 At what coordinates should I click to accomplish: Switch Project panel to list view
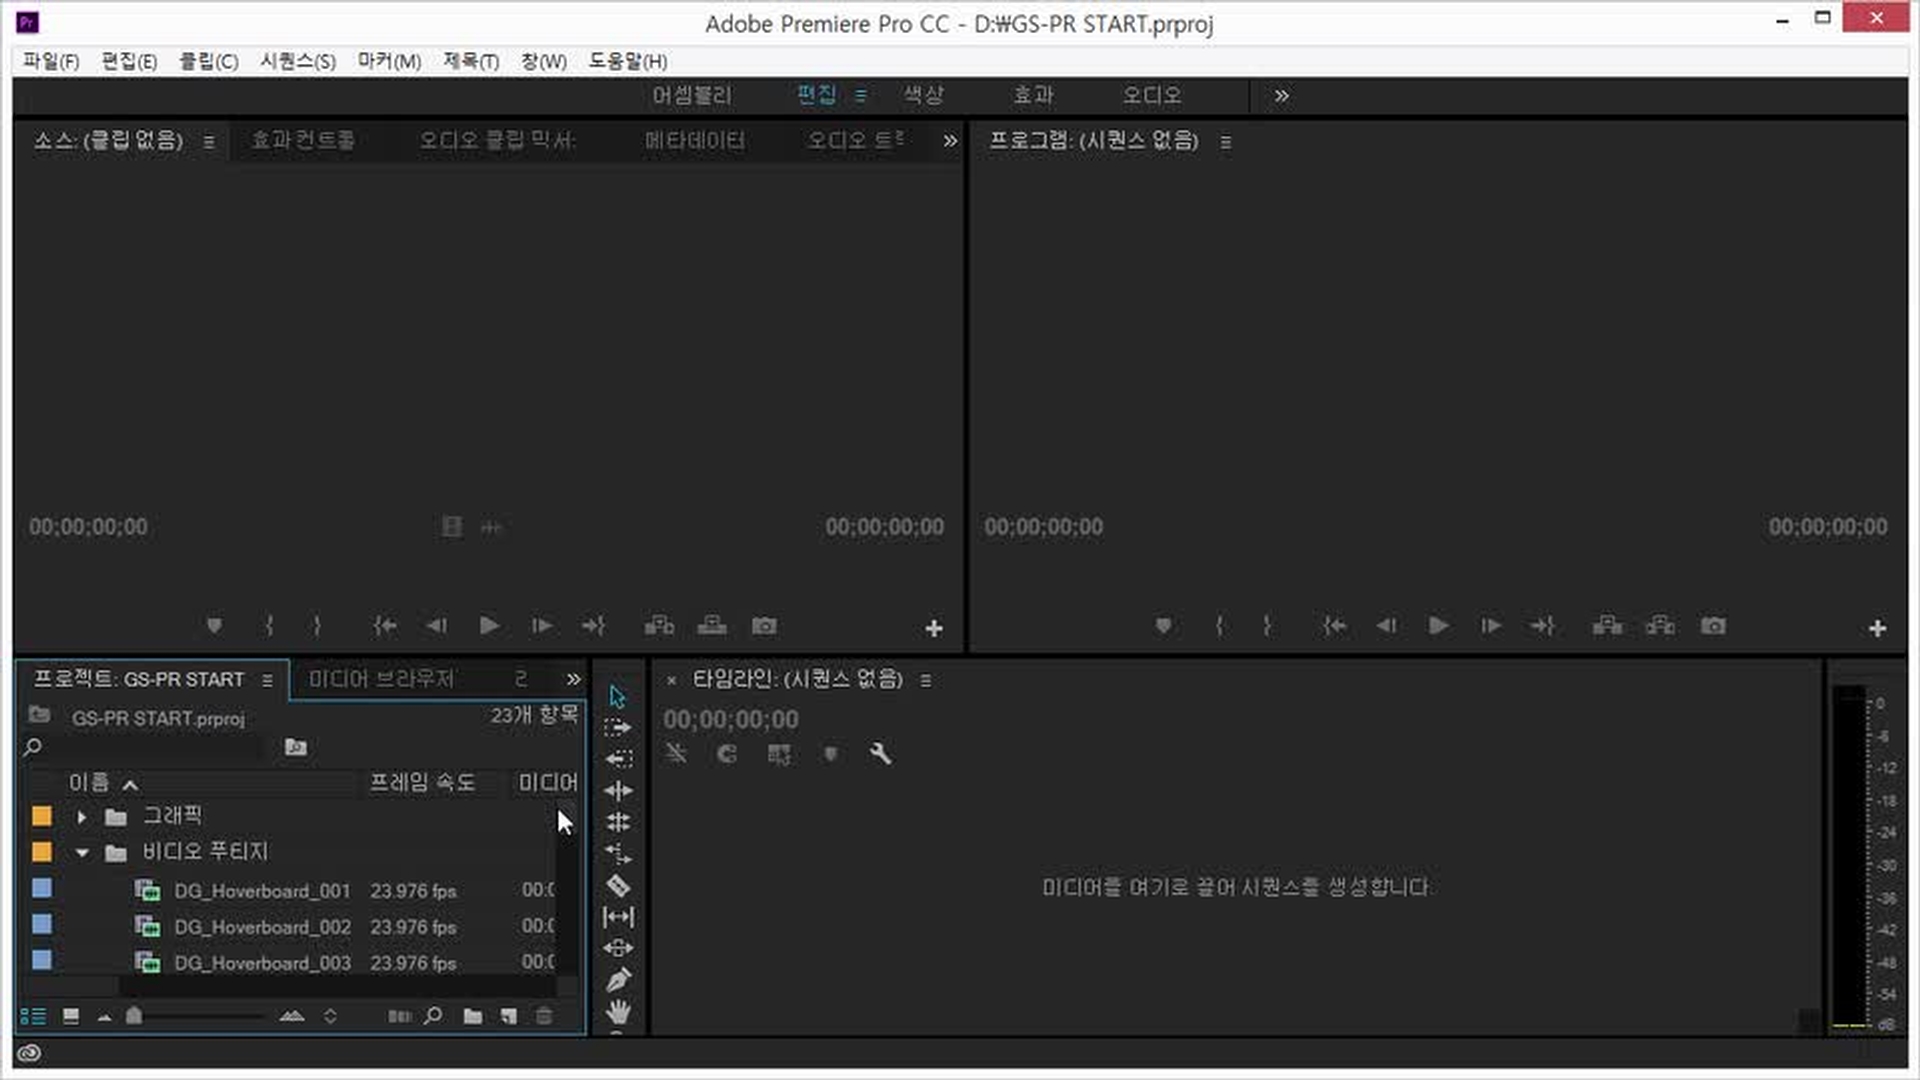click(33, 1016)
